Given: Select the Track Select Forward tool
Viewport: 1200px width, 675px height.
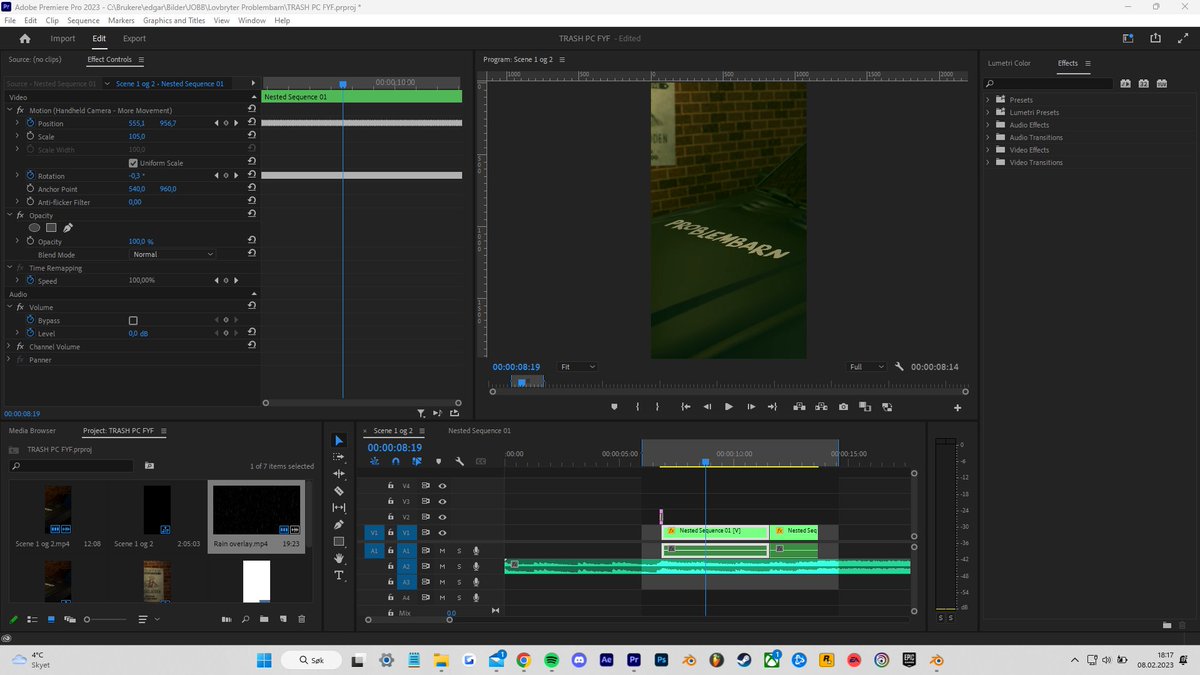Looking at the screenshot, I should [339, 457].
